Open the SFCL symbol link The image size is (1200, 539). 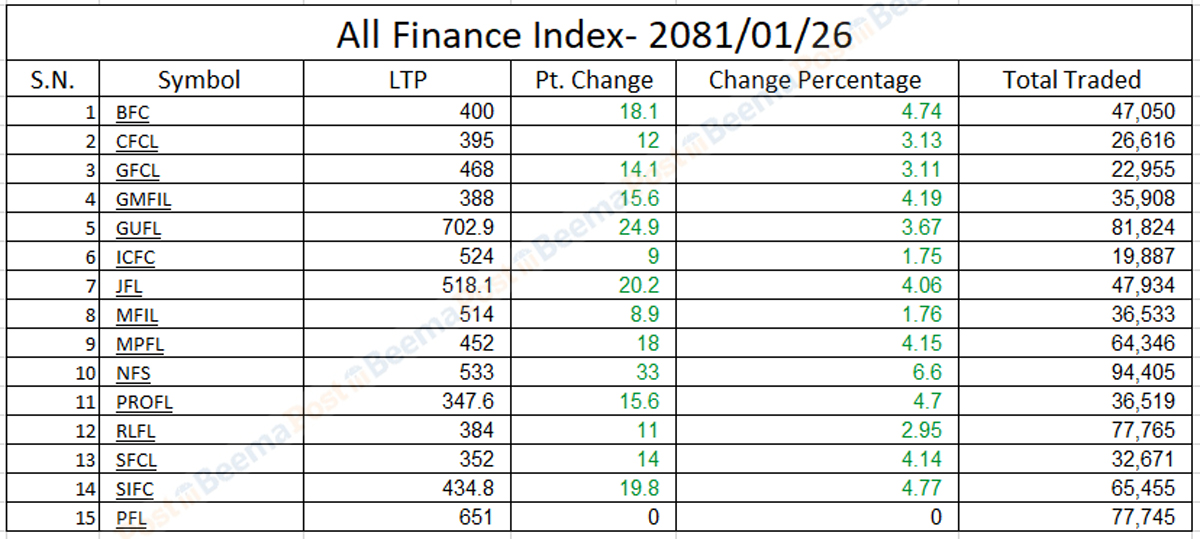click(x=136, y=460)
